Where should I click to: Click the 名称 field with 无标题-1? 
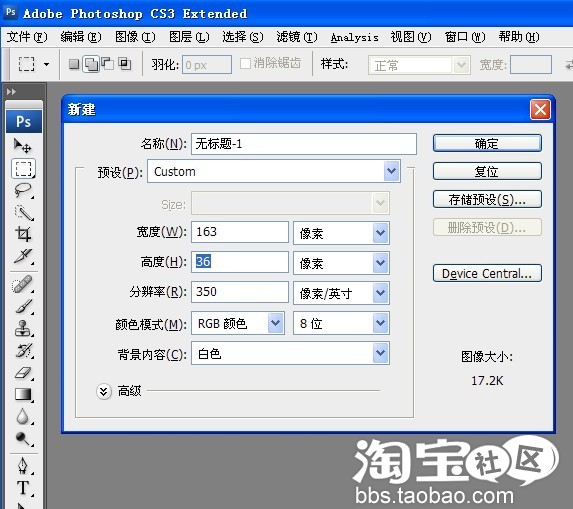(304, 144)
